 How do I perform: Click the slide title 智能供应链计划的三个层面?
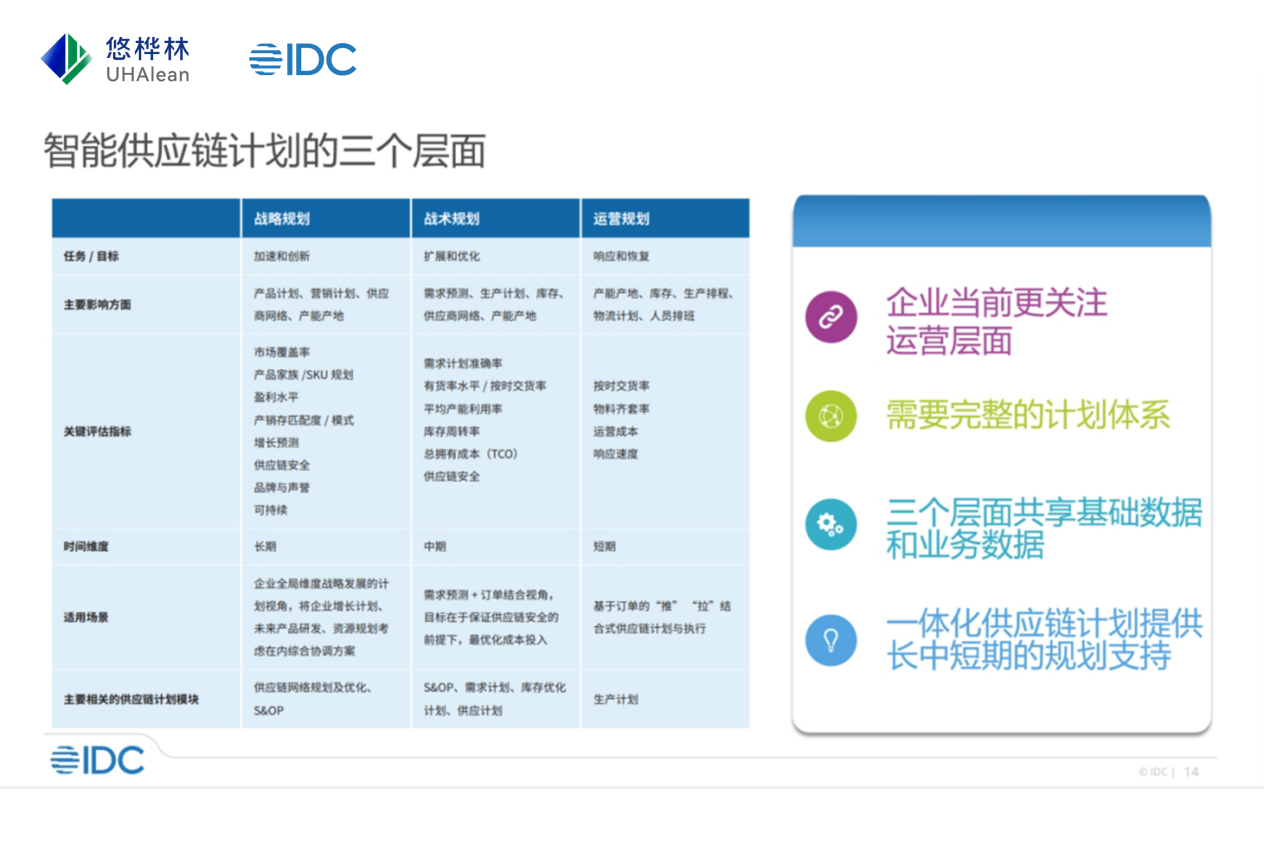pyautogui.click(x=264, y=151)
